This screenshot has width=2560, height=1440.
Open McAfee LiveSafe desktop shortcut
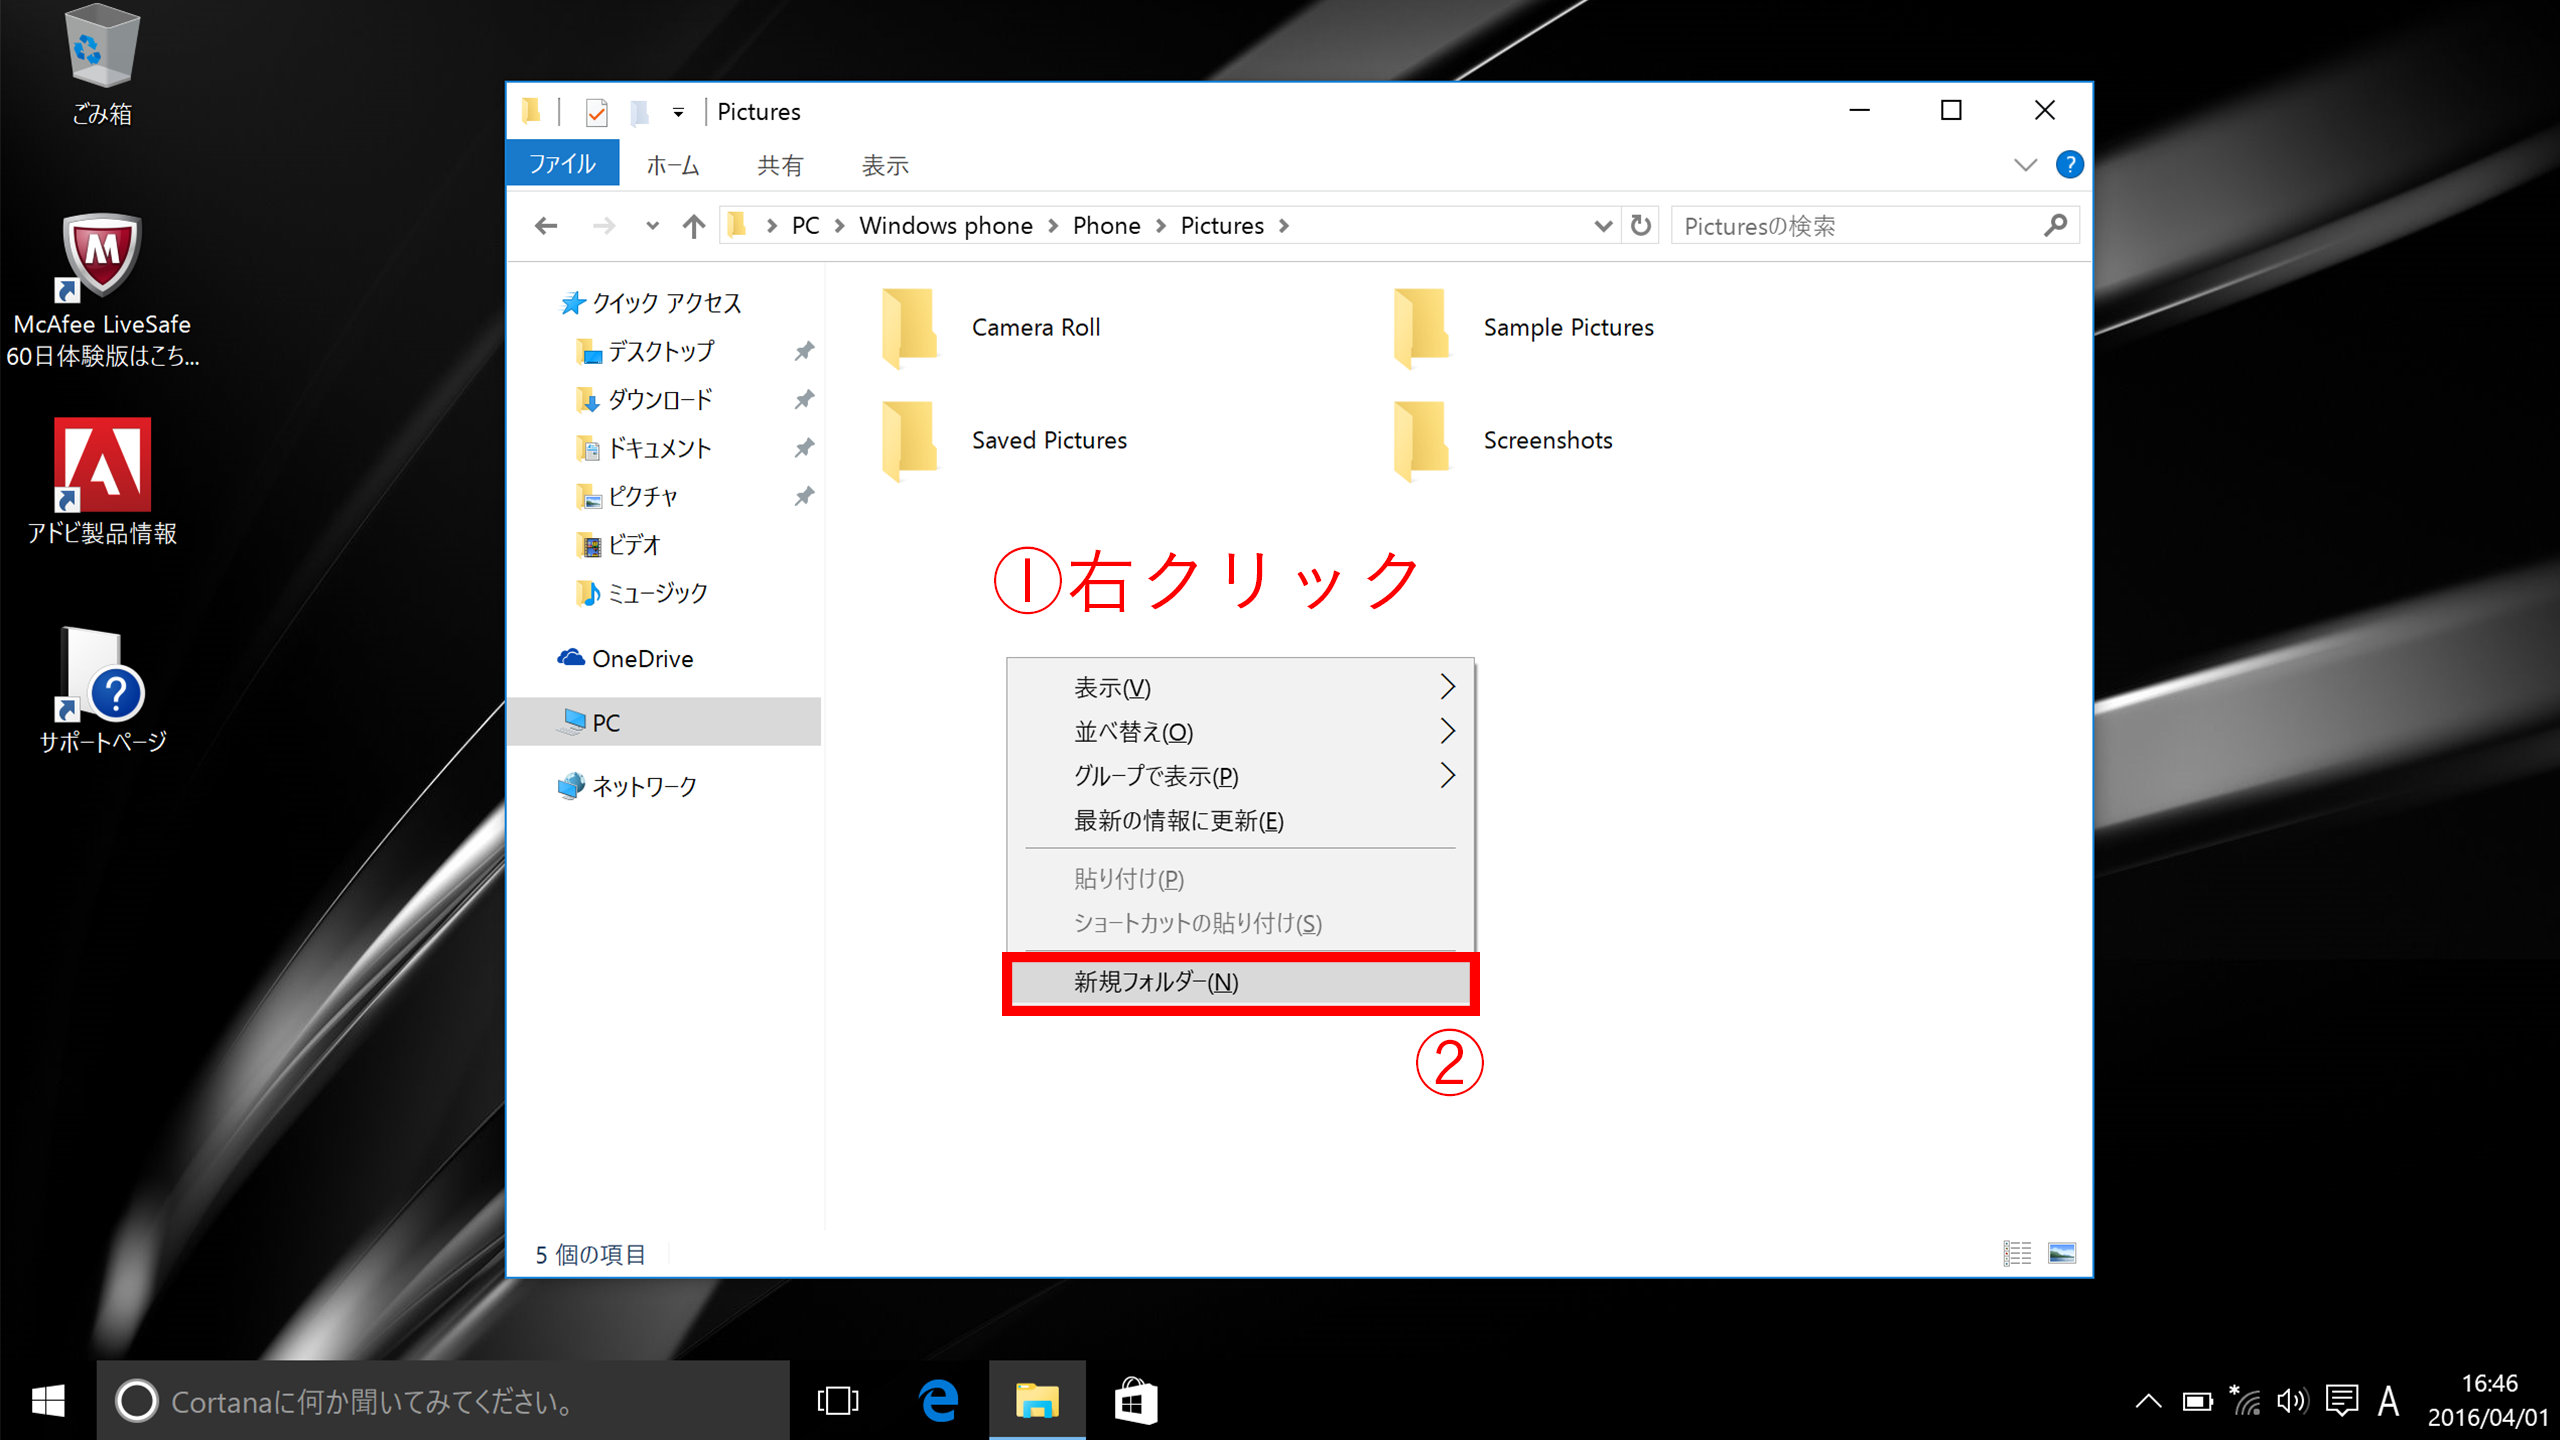tap(102, 290)
